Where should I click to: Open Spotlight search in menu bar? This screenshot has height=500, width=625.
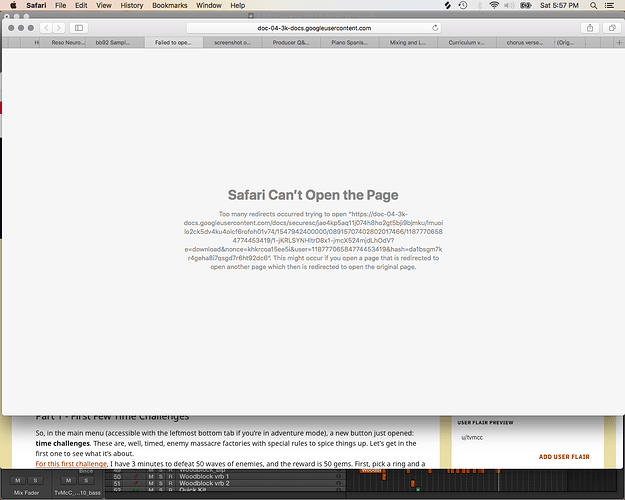click(x=594, y=5)
